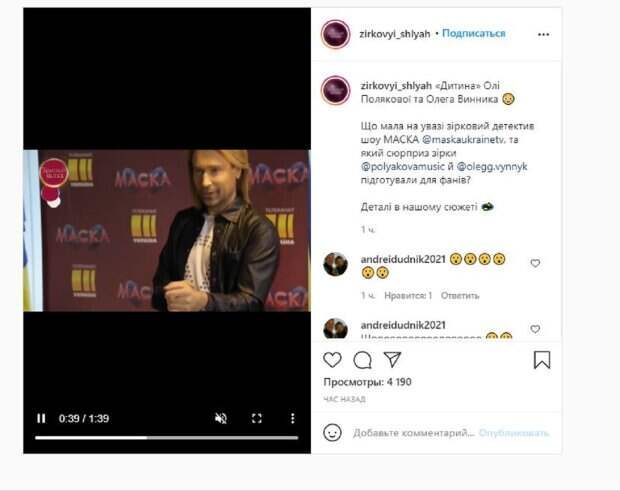Open the emoji picker smiley icon

[332, 432]
